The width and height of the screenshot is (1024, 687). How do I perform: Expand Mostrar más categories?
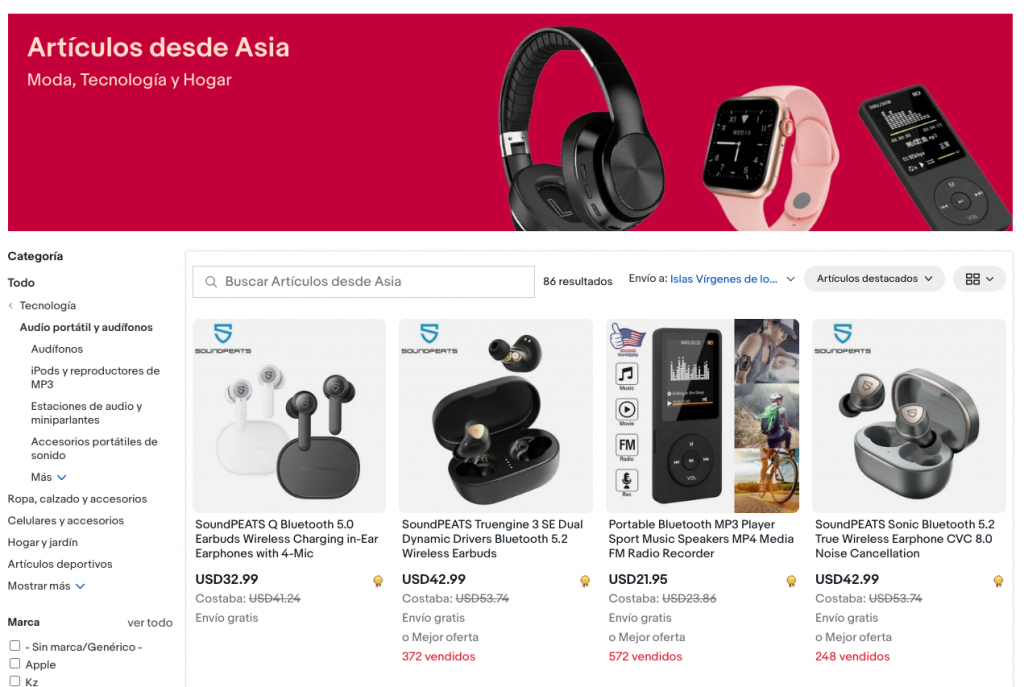[46, 586]
